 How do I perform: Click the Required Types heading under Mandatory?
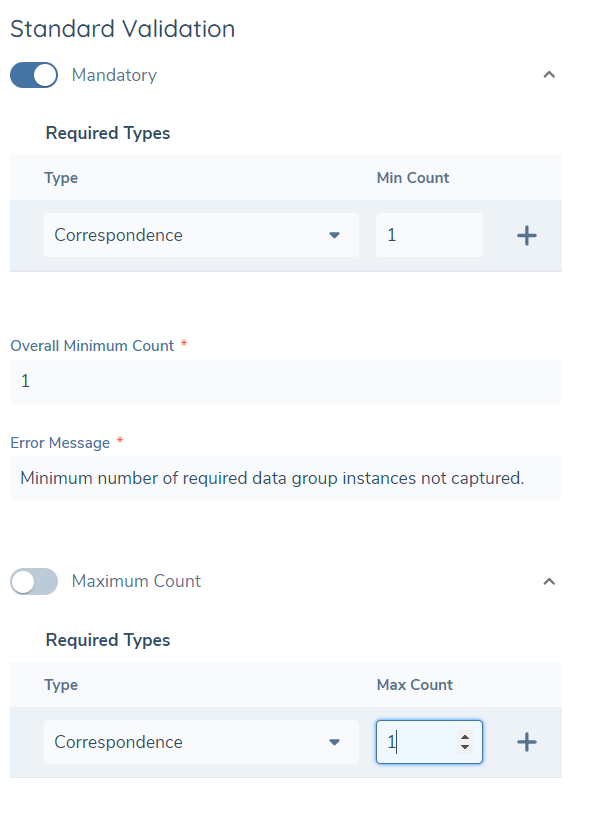point(108,133)
